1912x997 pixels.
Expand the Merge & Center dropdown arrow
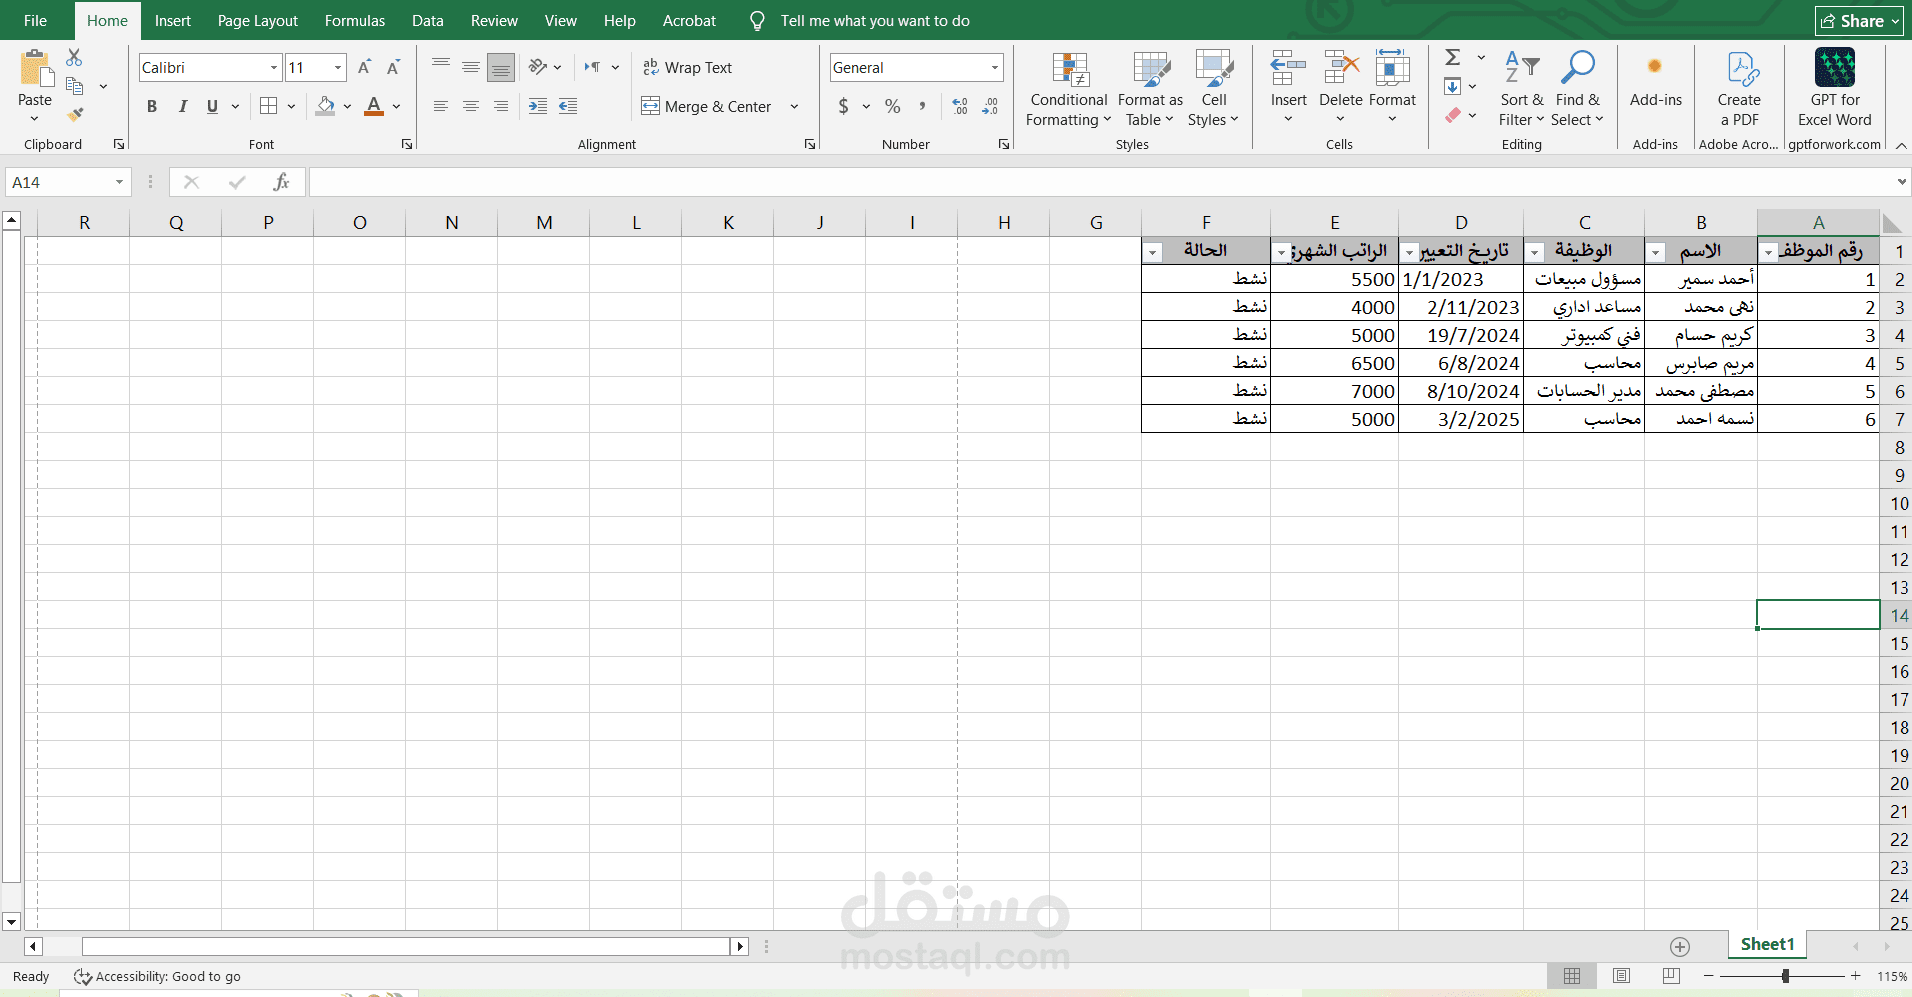click(794, 106)
